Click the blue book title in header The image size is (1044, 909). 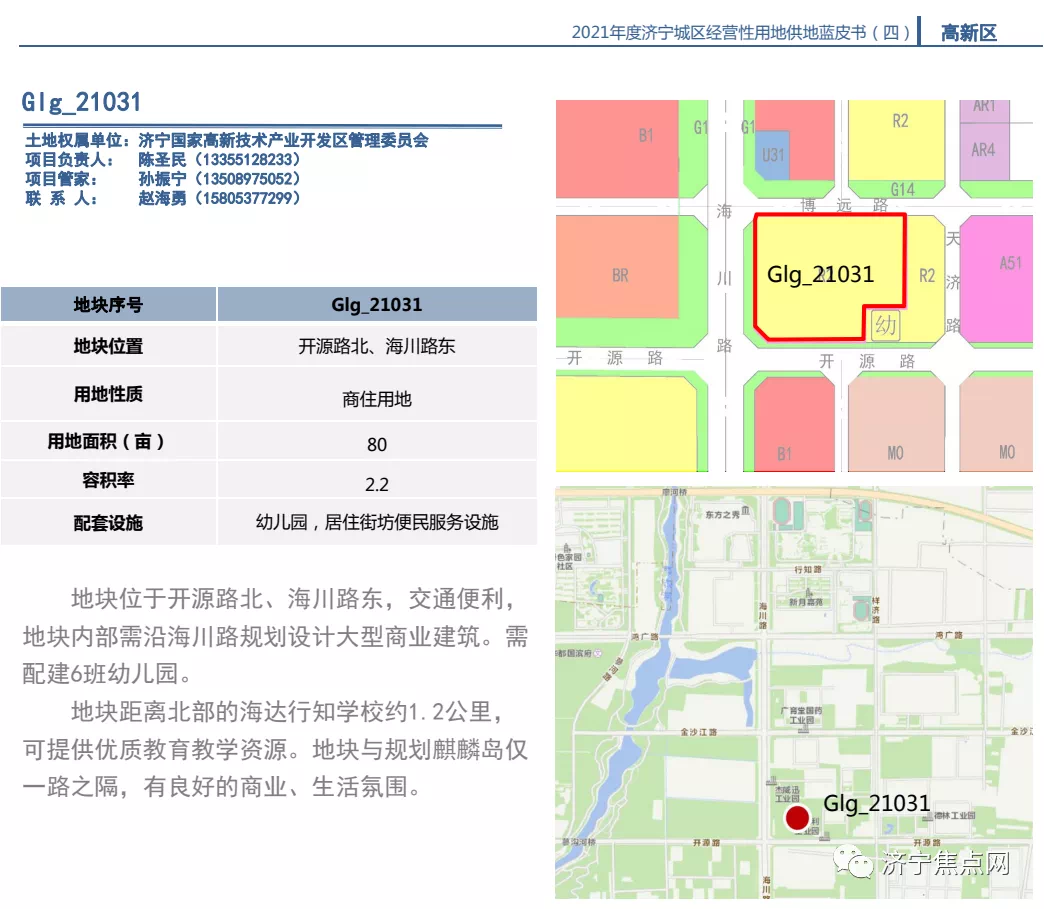click(741, 33)
